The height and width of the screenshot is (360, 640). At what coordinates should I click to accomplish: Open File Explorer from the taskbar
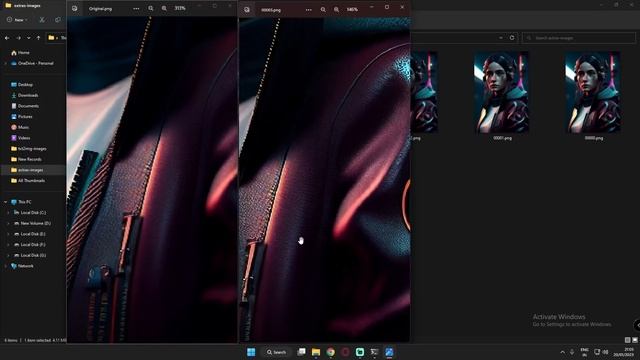click(x=316, y=352)
